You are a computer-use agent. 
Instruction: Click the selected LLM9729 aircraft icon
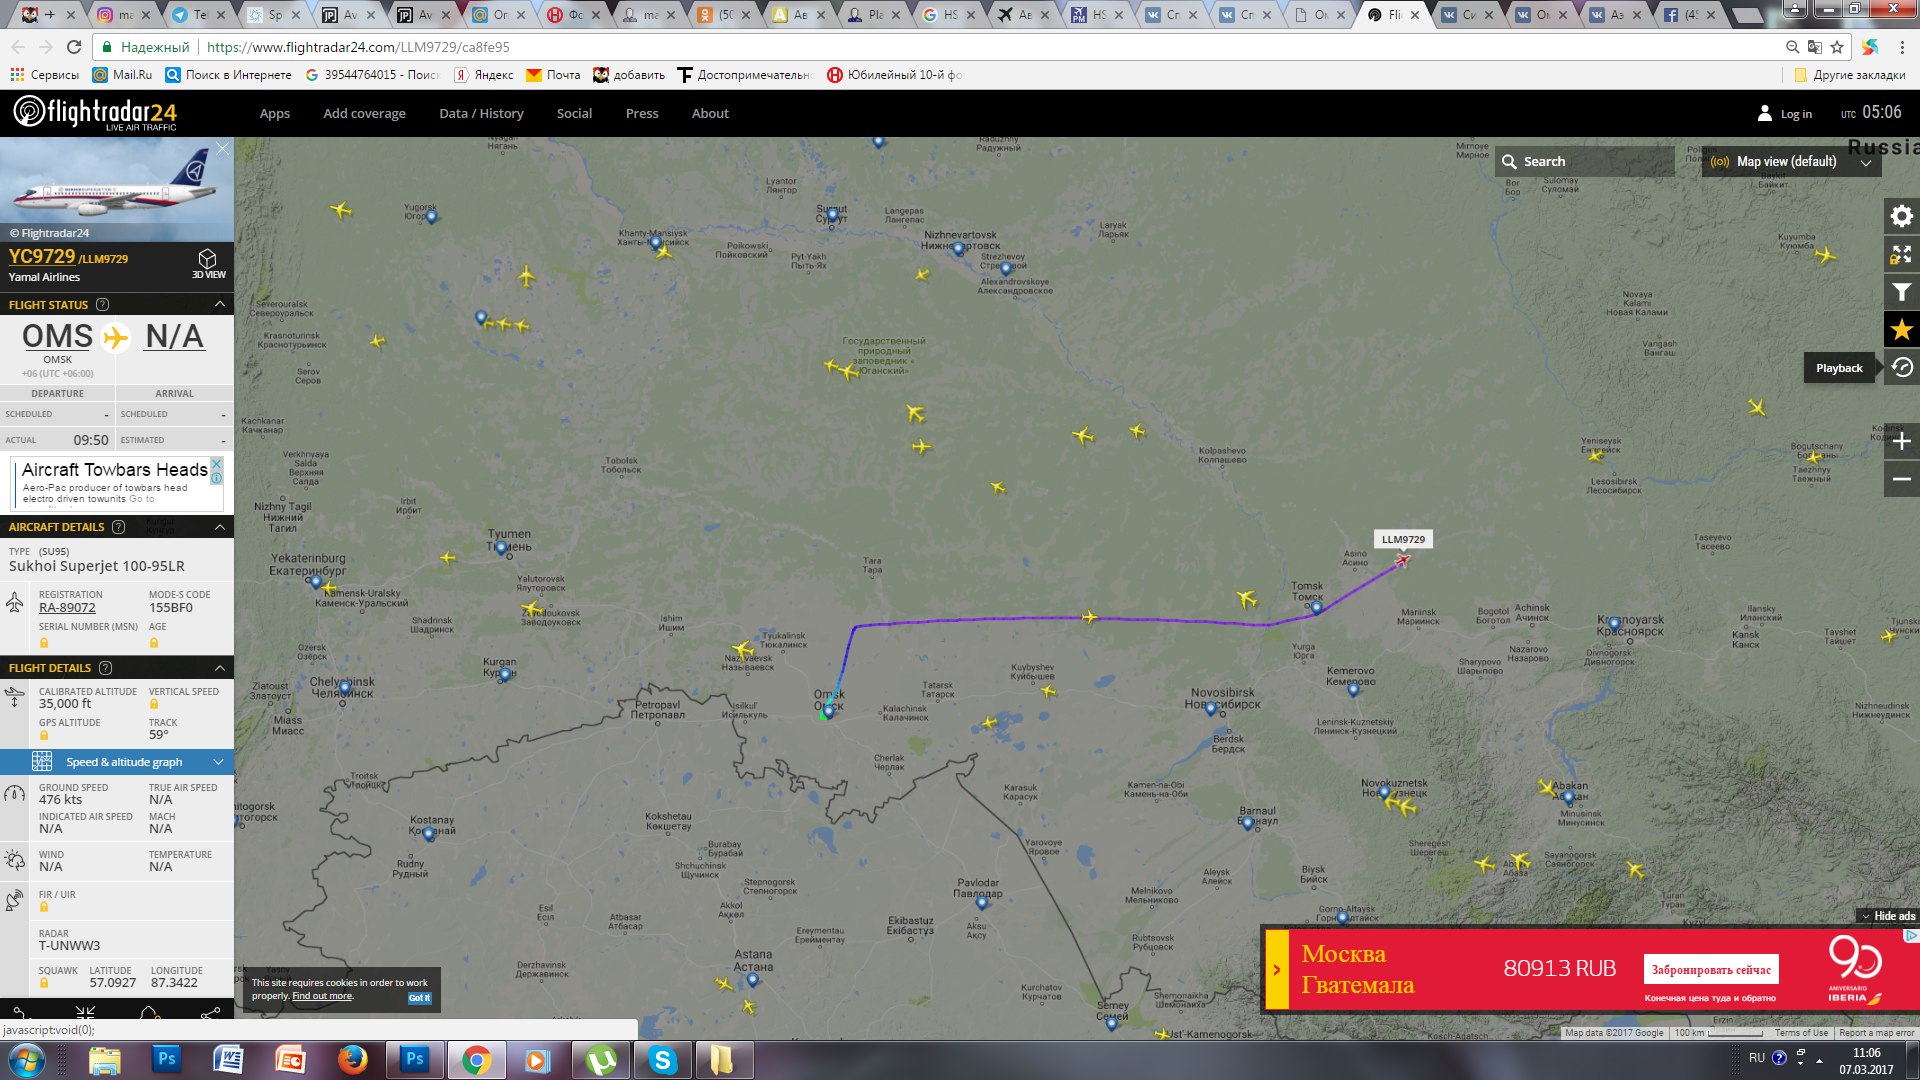coord(1402,560)
